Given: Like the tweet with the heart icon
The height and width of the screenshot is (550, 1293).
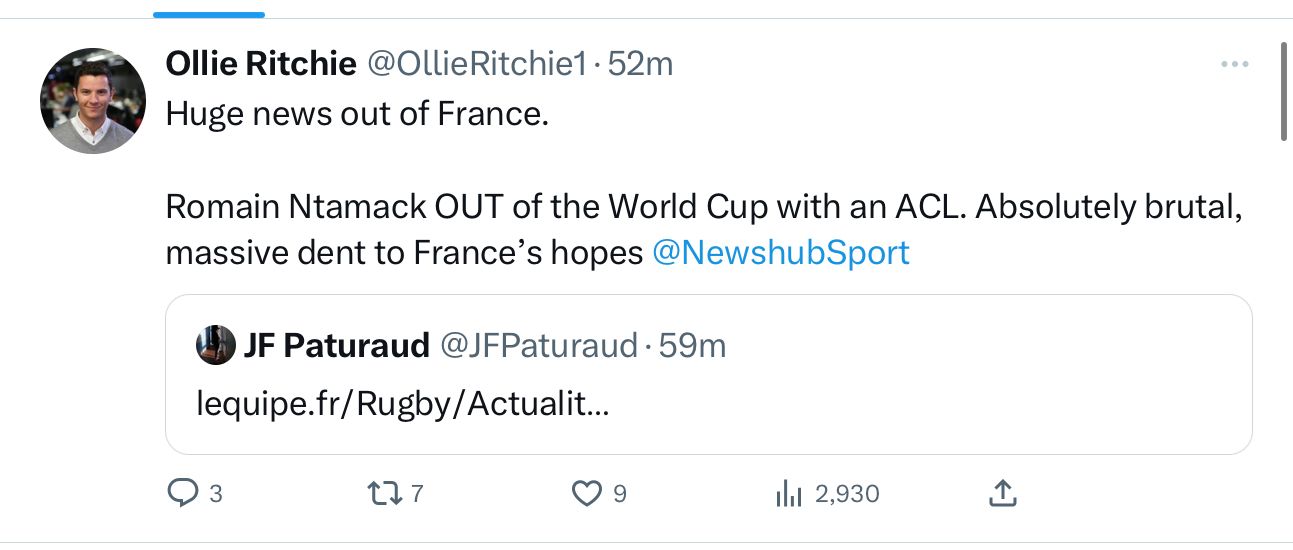Looking at the screenshot, I should click(x=585, y=493).
